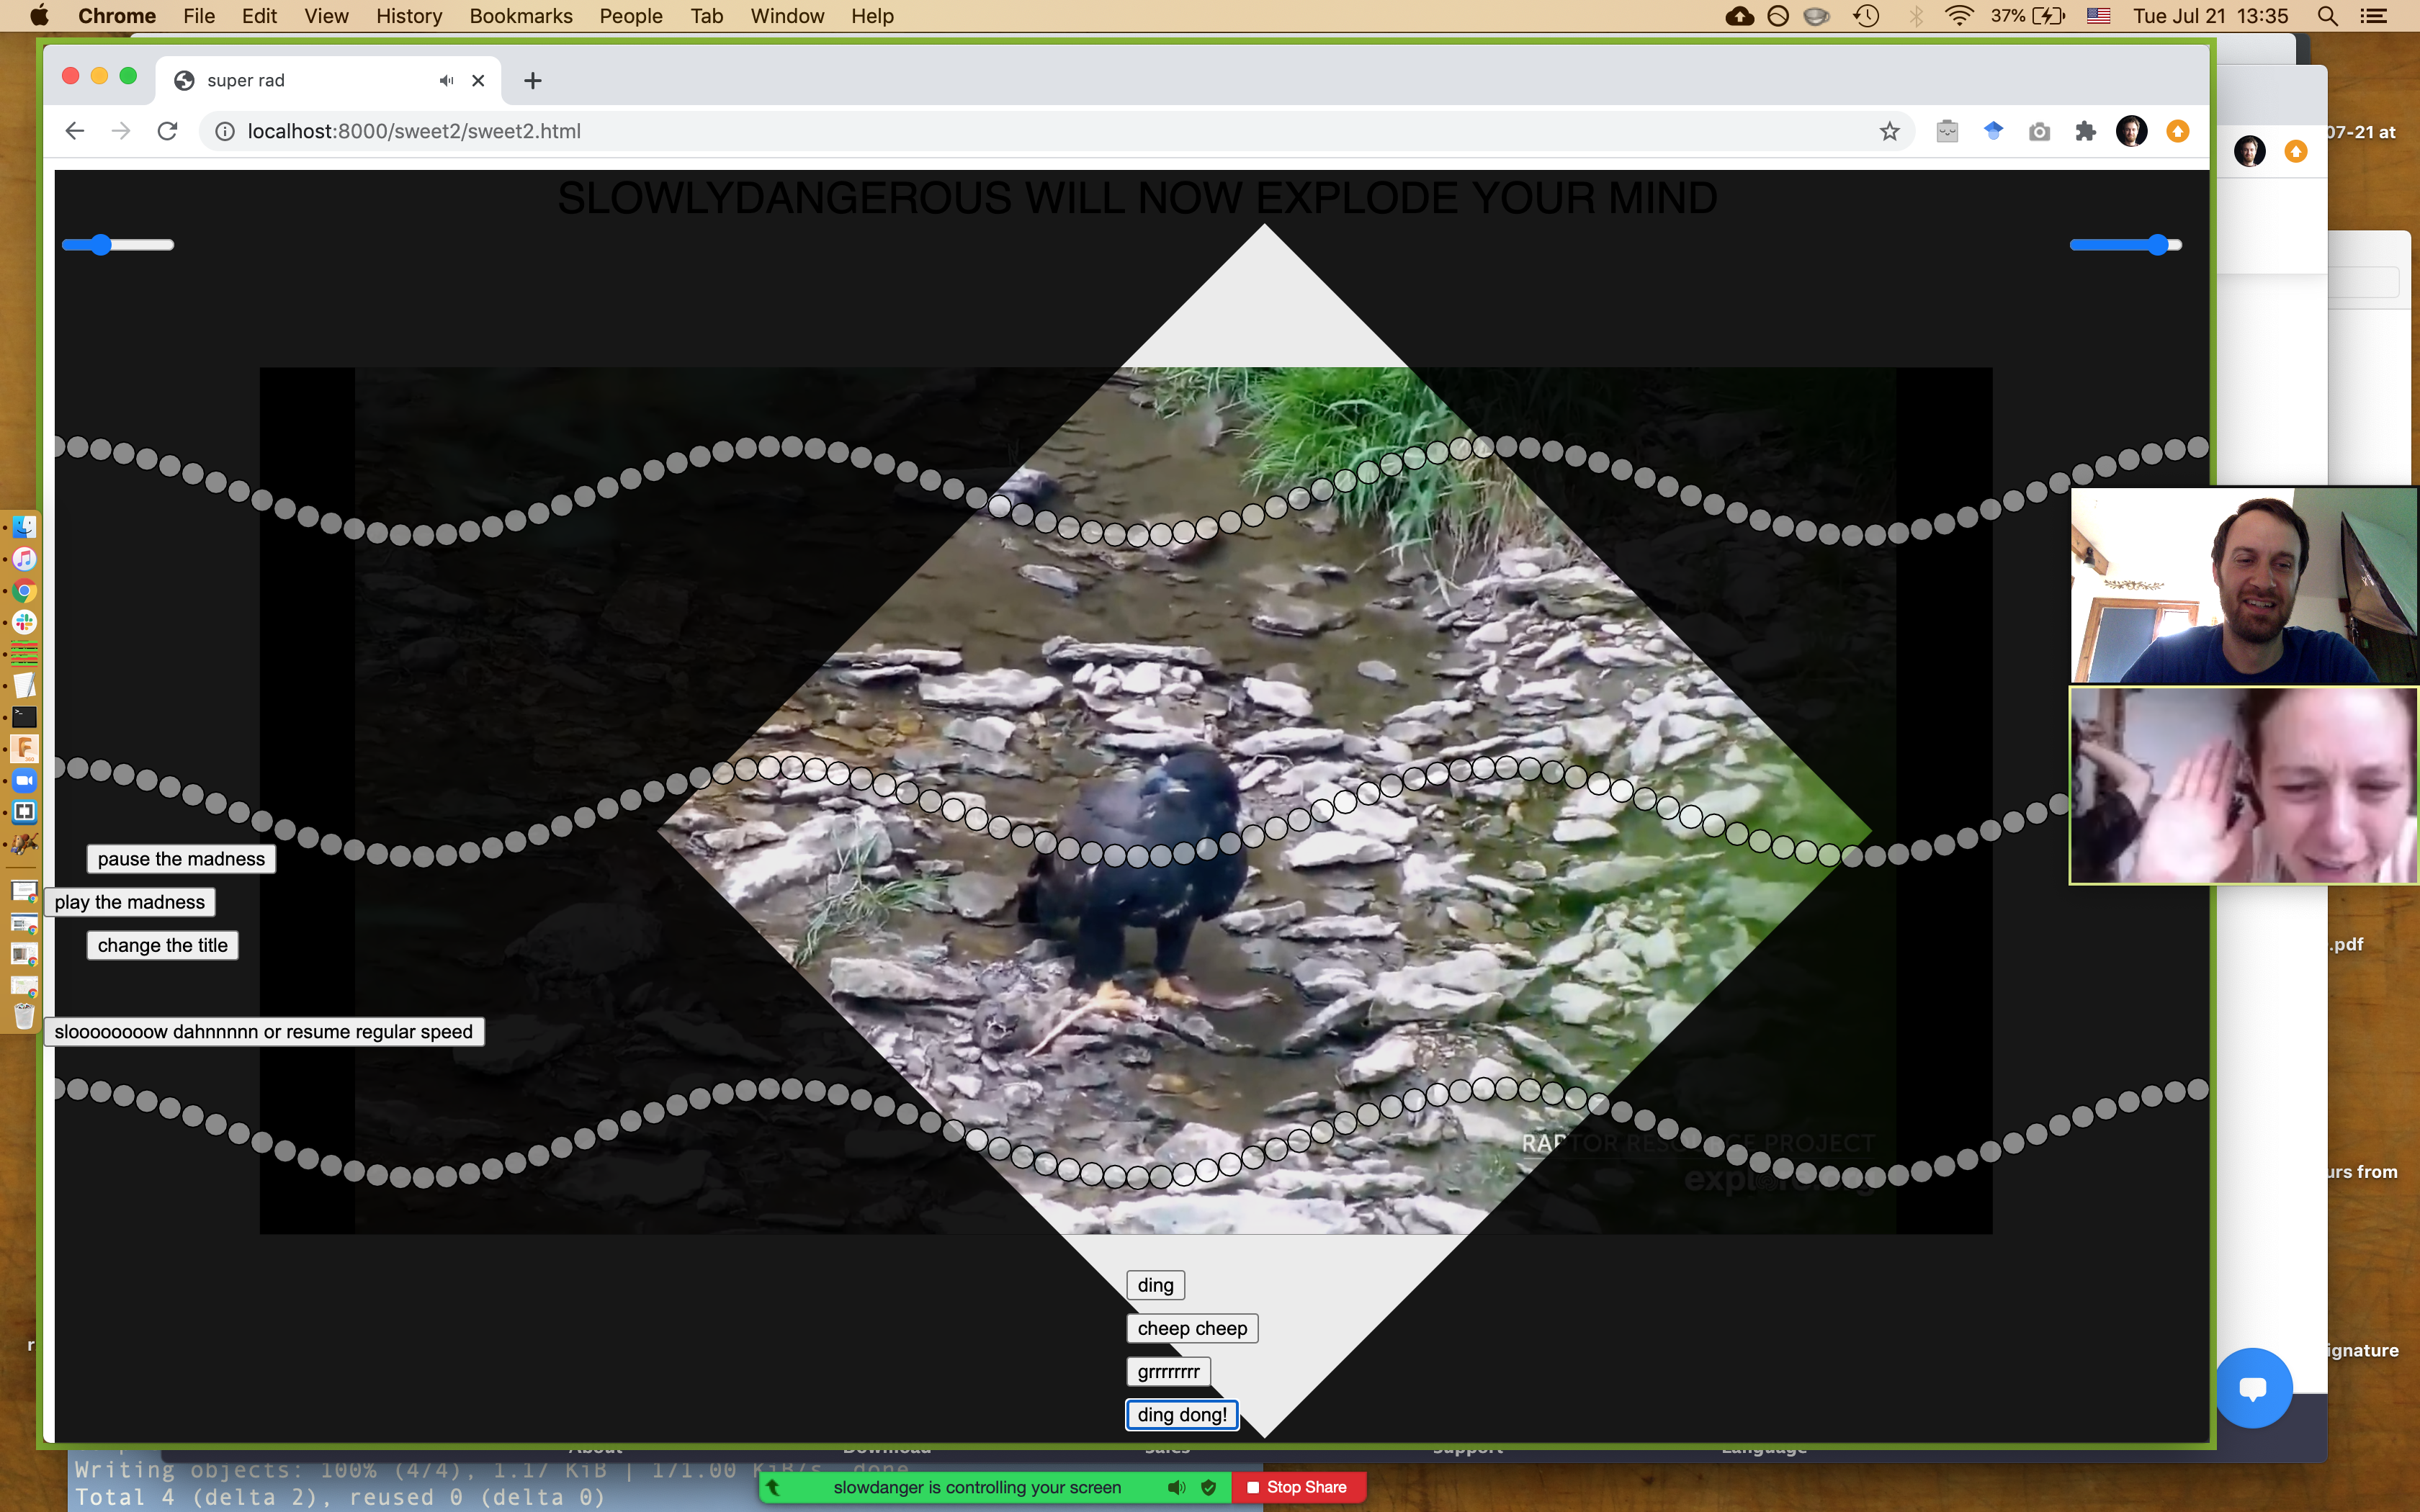This screenshot has height=1512, width=2420.
Task: Open Zoom from the Dock
Action: (x=24, y=780)
